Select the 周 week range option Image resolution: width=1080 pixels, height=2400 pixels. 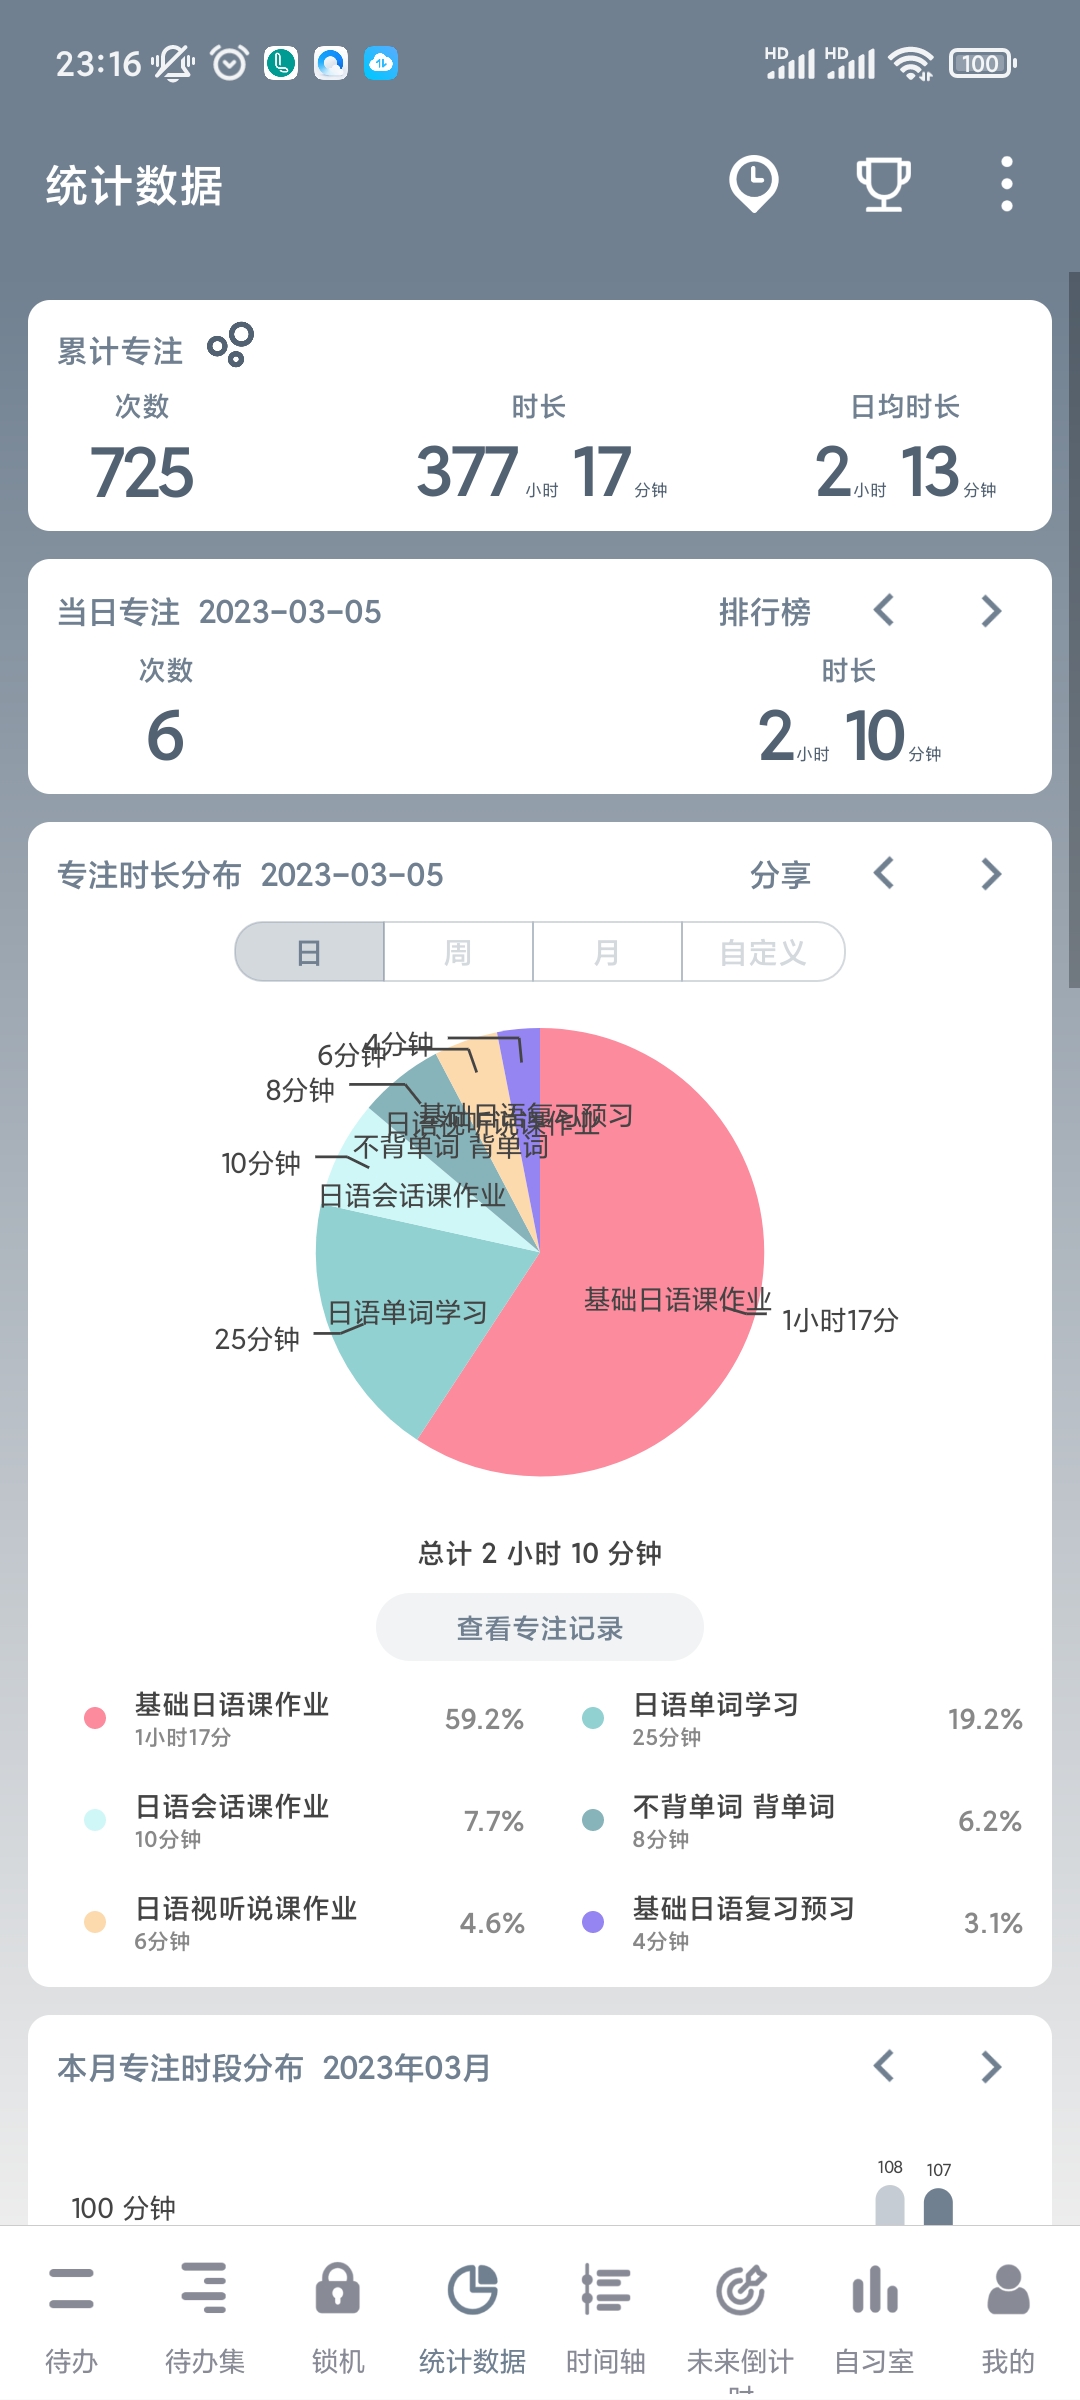point(458,952)
